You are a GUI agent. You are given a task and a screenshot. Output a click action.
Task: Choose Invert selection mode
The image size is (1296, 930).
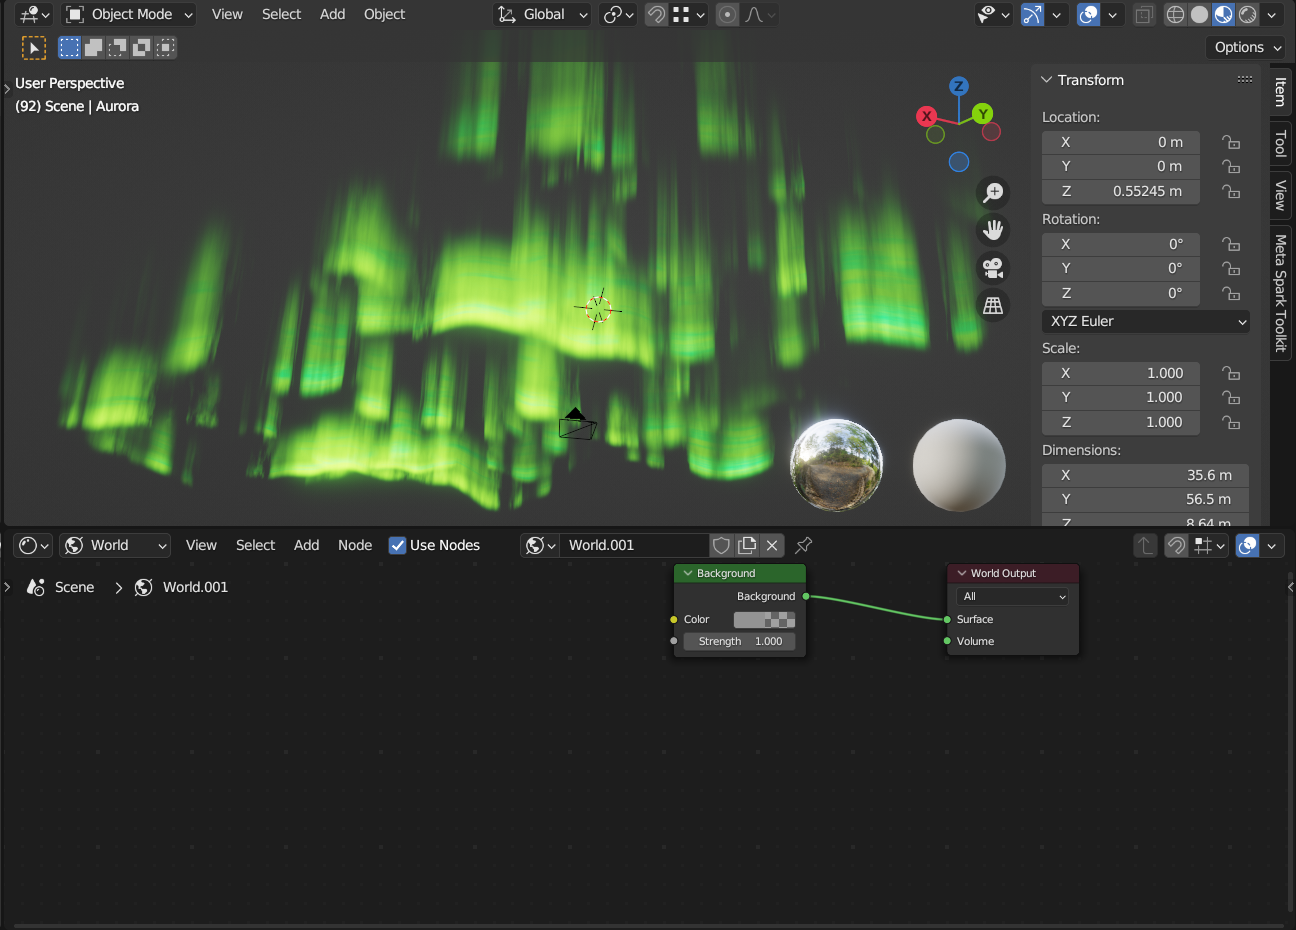click(x=141, y=47)
